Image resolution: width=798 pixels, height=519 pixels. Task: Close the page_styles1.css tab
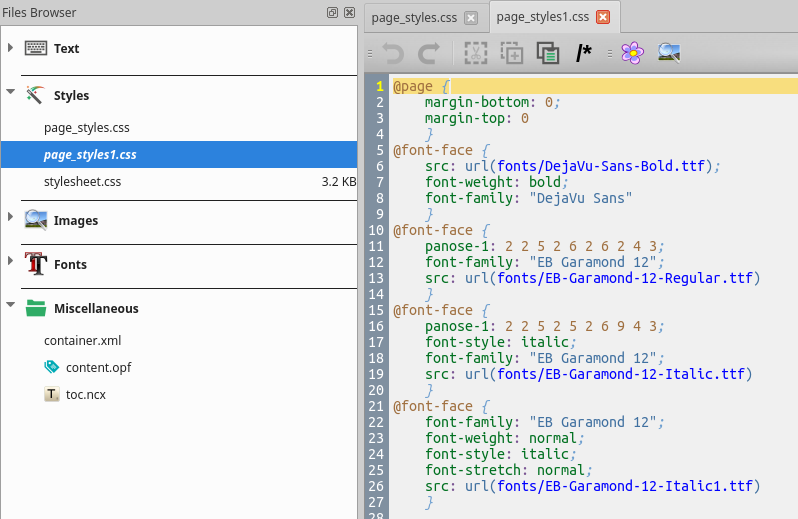coord(603,17)
